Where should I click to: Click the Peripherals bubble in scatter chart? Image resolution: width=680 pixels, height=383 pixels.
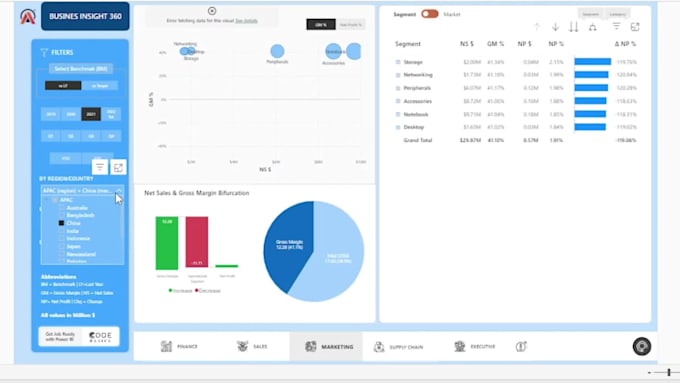277,51
